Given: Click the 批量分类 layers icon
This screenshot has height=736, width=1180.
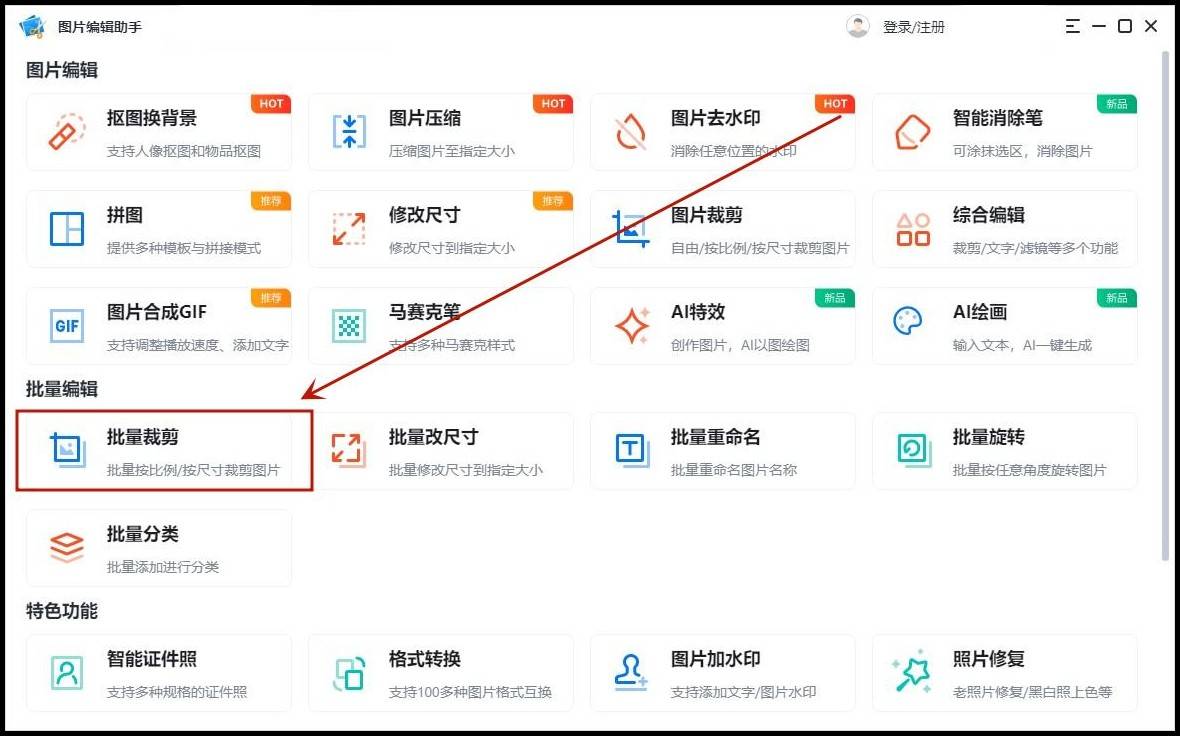Looking at the screenshot, I should click(67, 547).
